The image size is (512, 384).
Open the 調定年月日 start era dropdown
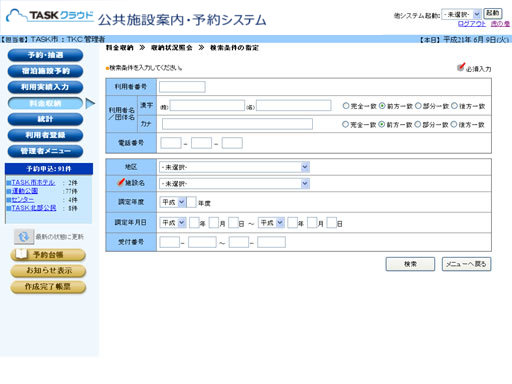pos(173,223)
